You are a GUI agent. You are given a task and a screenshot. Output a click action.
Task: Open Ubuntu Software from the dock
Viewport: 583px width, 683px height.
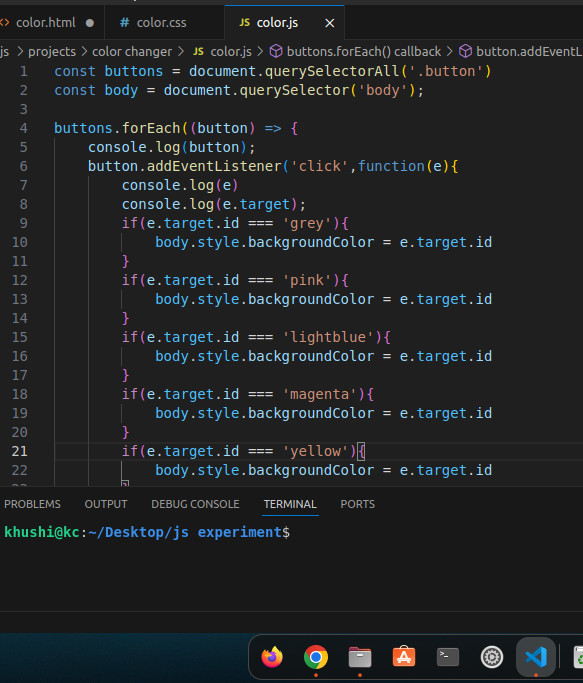[x=404, y=657]
